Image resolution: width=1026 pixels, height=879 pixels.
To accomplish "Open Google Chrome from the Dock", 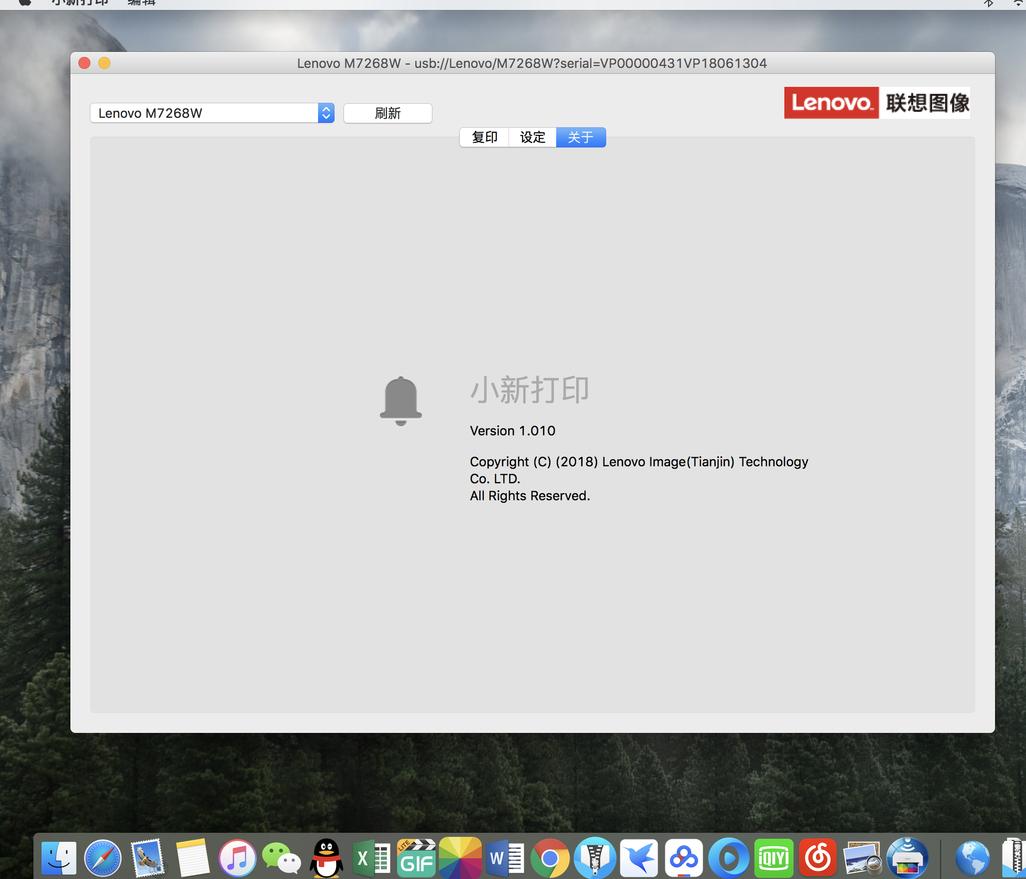I will click(550, 857).
